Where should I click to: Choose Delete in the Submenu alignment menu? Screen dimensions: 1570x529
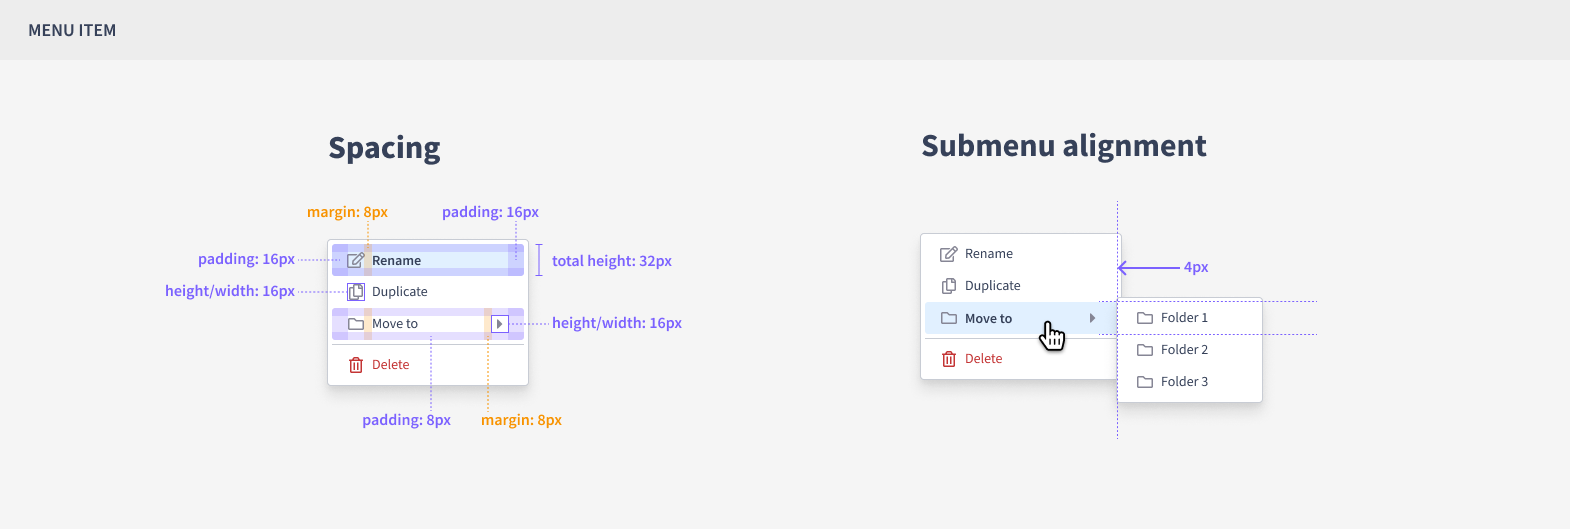[x=983, y=359]
